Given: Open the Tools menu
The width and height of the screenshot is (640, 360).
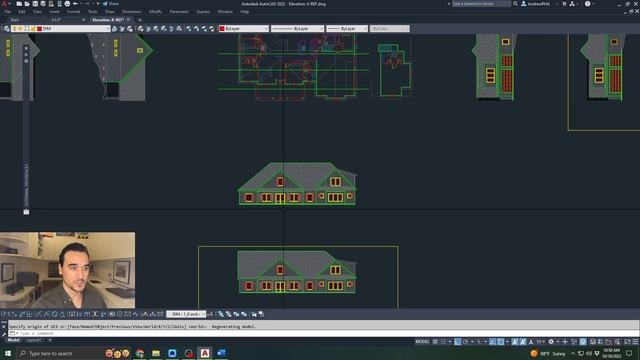Looking at the screenshot, I should [93, 12].
